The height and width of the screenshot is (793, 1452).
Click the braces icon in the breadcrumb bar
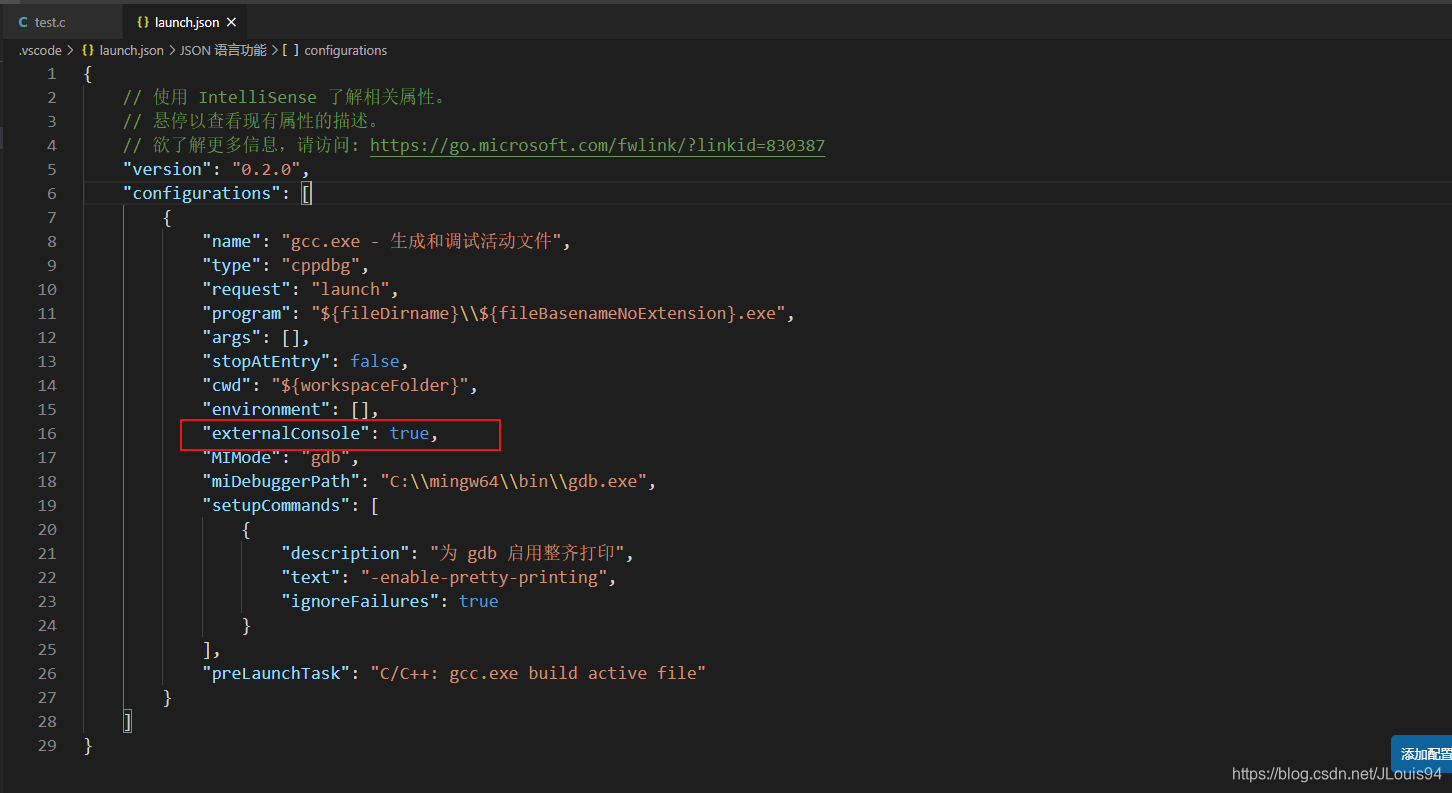pyautogui.click(x=88, y=50)
